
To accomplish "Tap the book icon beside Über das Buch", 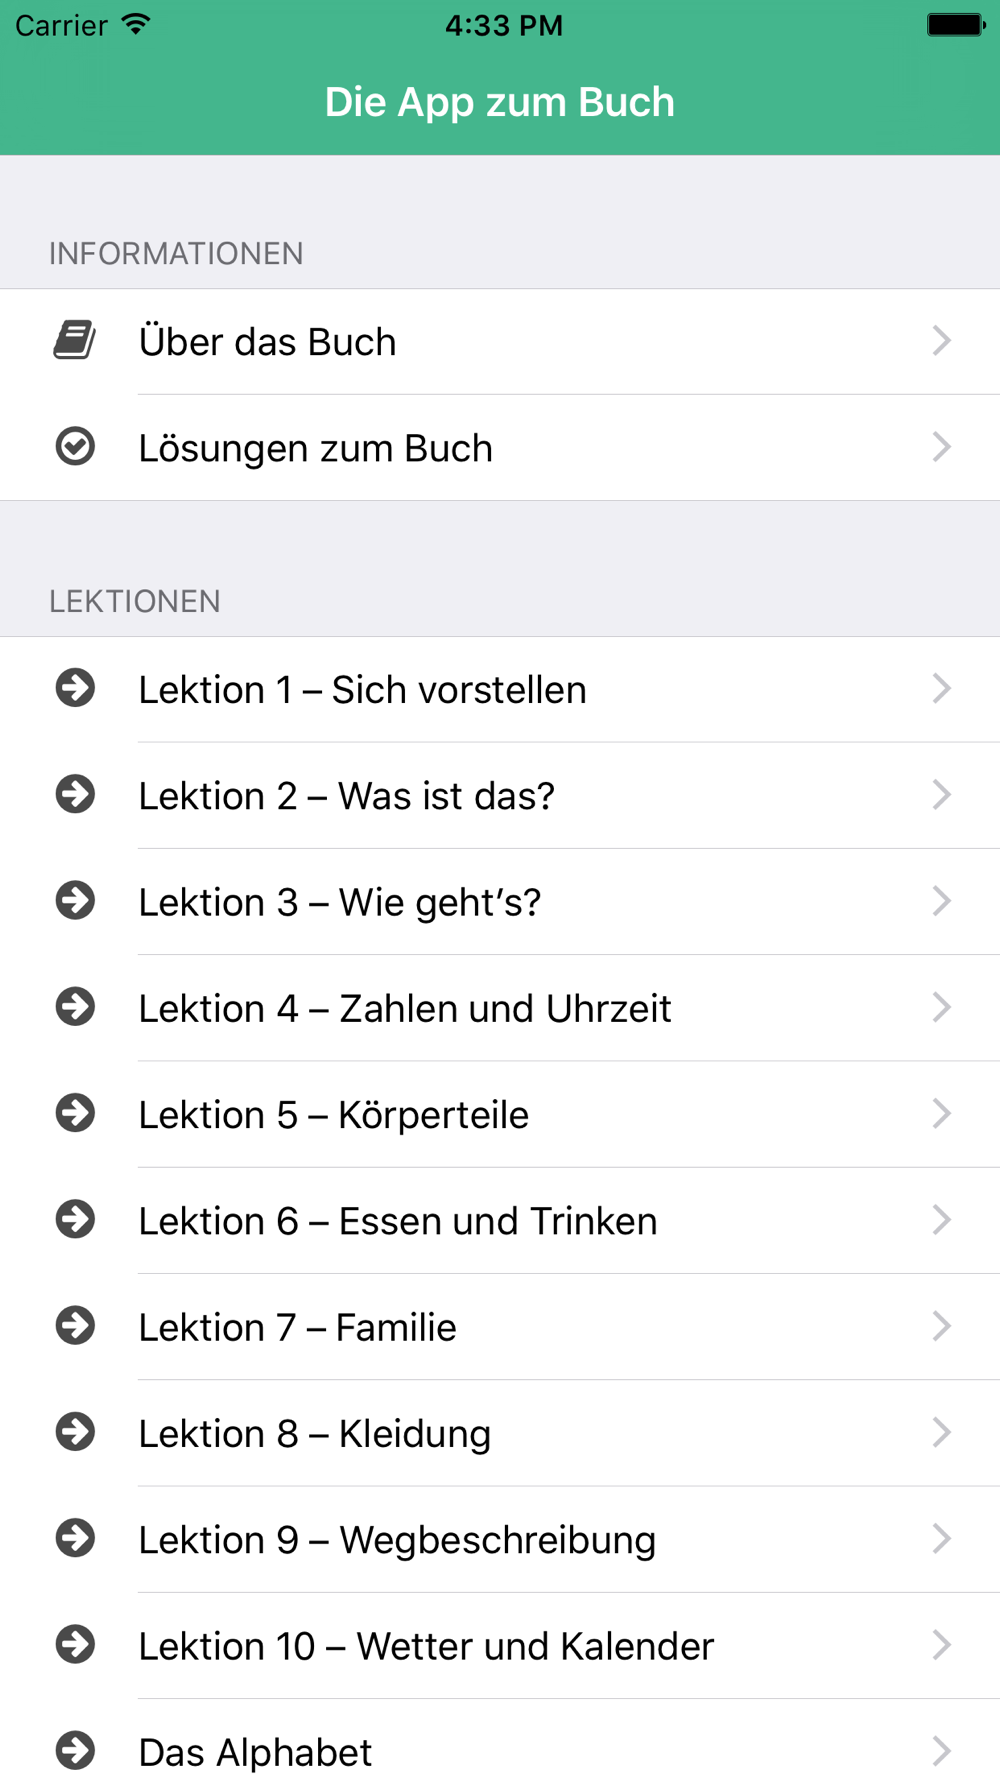I will click(75, 340).
